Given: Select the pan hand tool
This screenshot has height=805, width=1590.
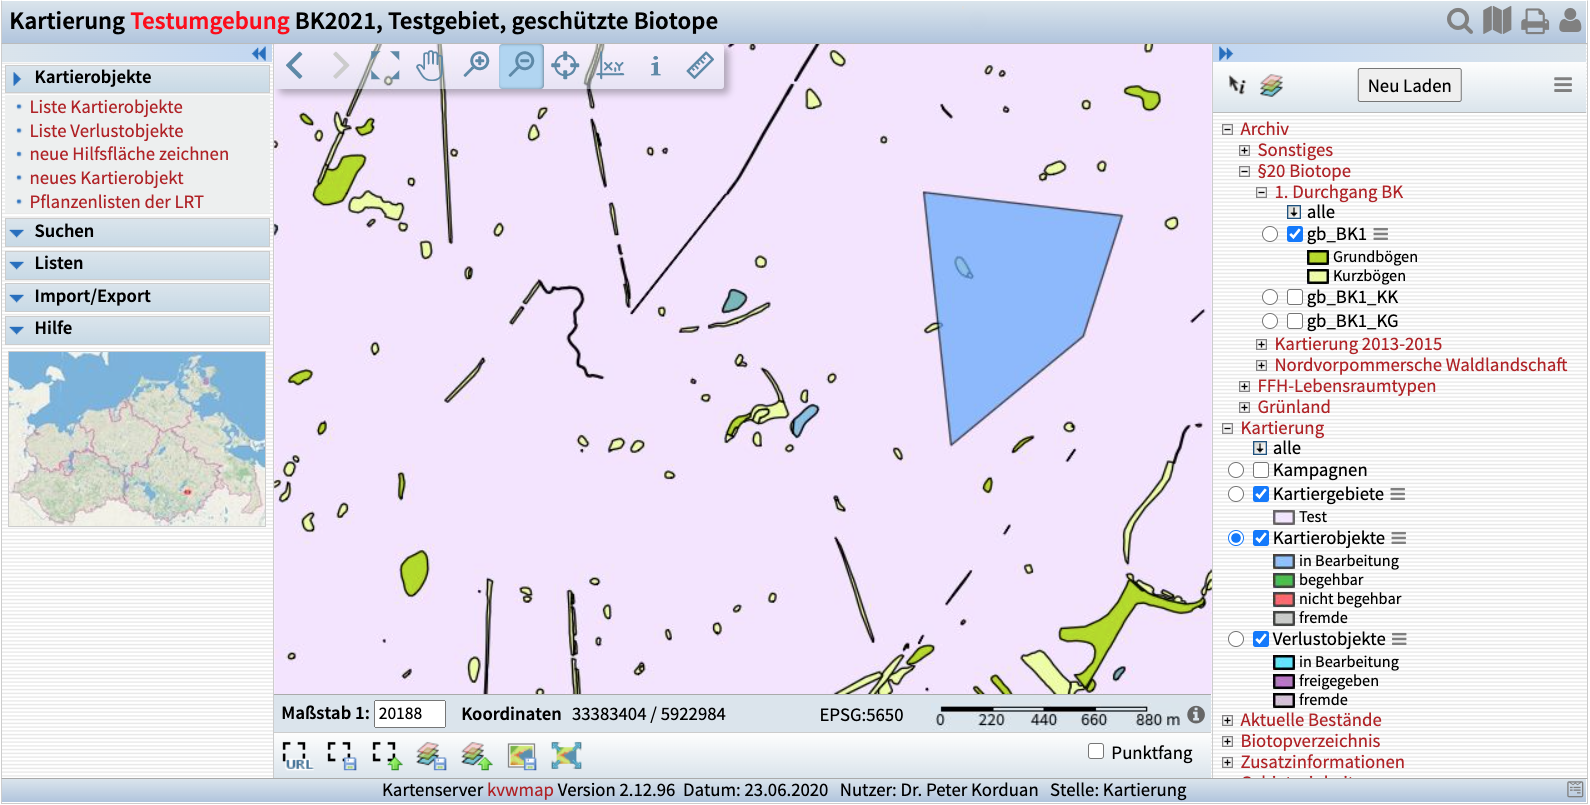Looking at the screenshot, I should 430,66.
